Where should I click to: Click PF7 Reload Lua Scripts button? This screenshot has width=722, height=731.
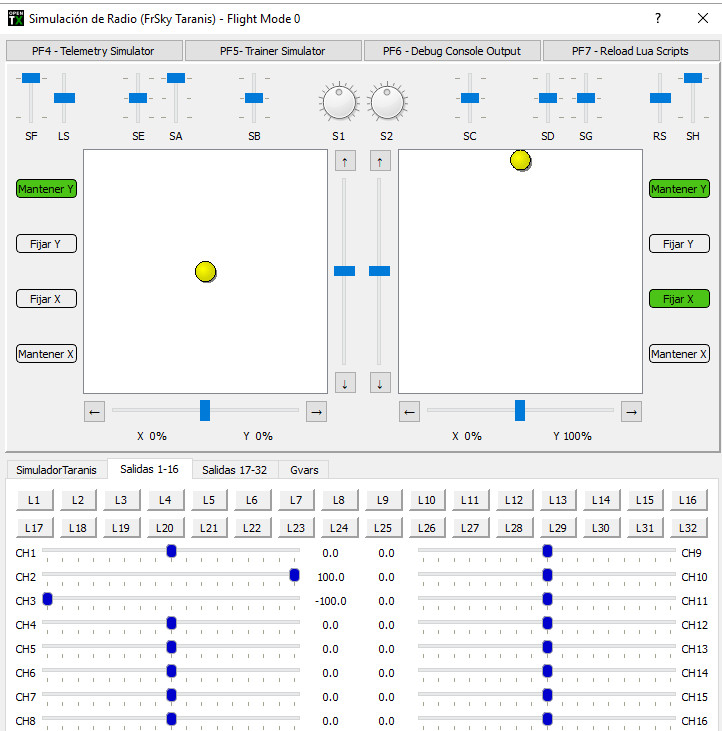pos(629,51)
